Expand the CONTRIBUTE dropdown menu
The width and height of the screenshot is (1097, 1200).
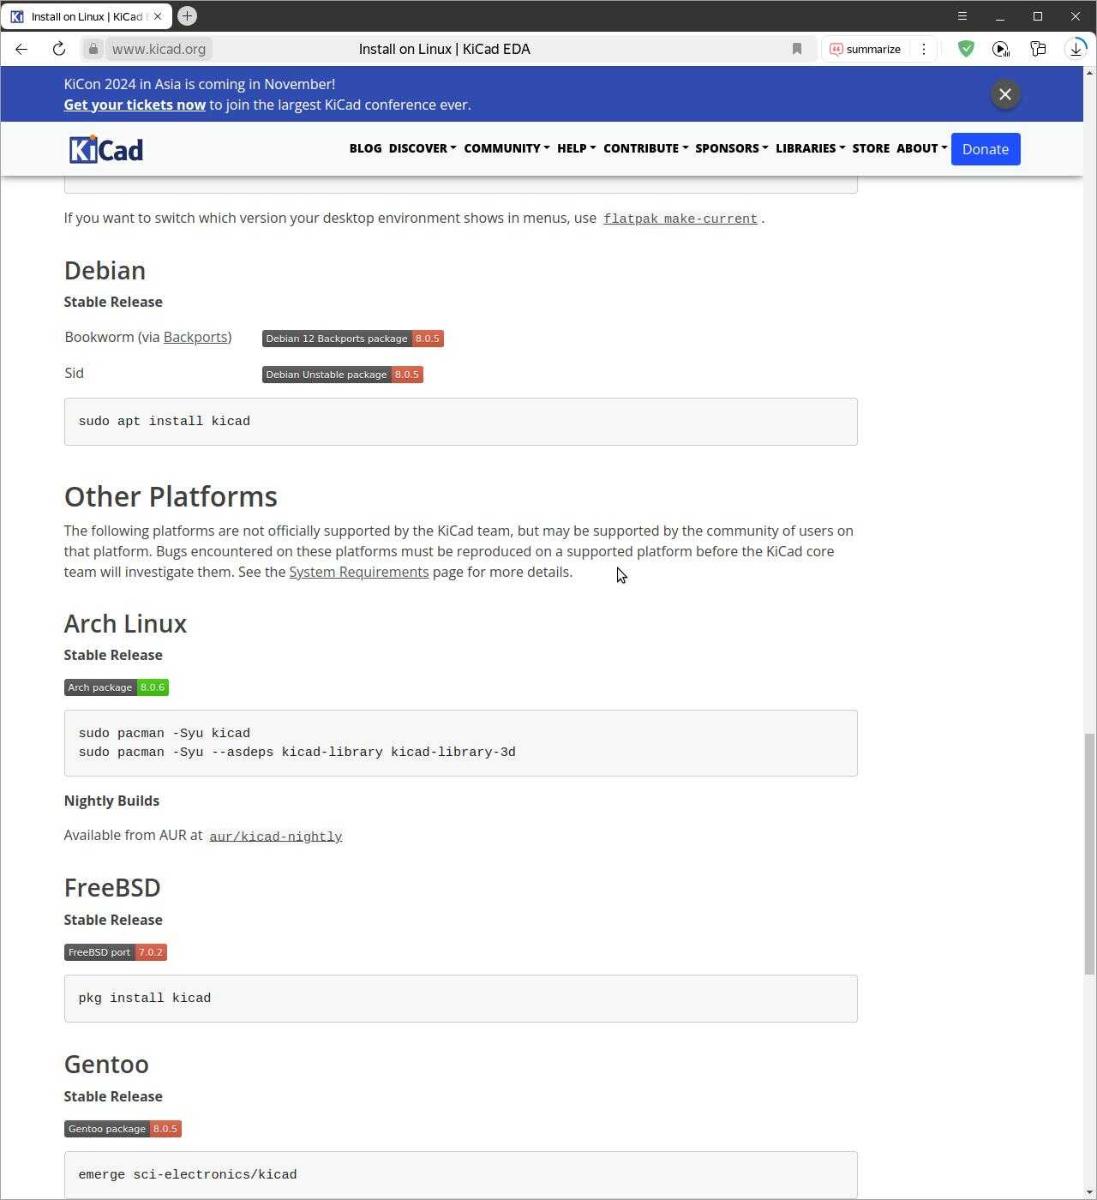645,148
